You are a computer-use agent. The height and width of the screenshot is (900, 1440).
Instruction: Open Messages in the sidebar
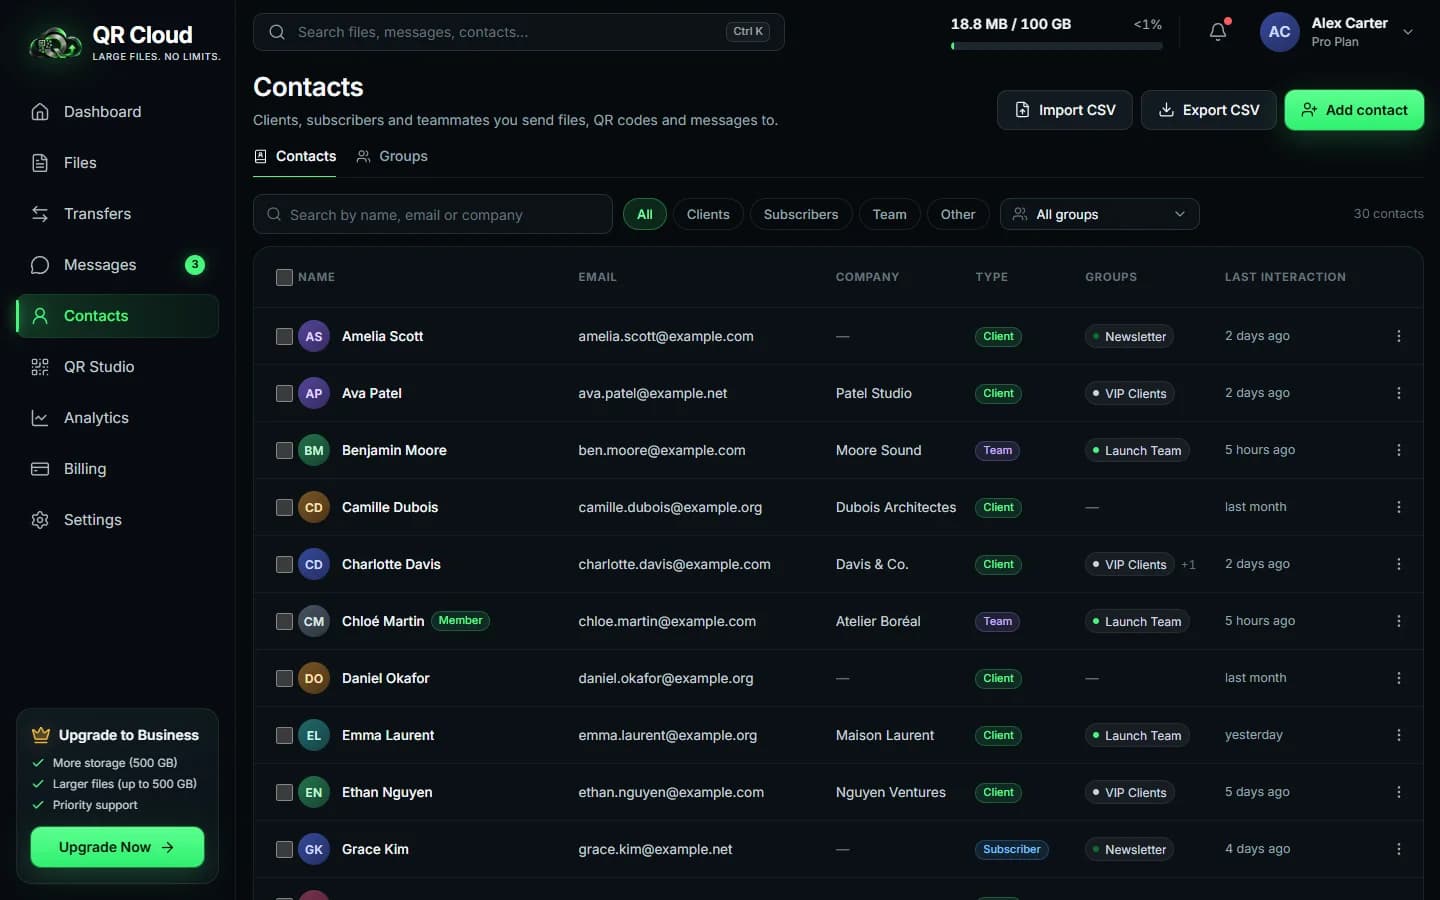pos(117,265)
